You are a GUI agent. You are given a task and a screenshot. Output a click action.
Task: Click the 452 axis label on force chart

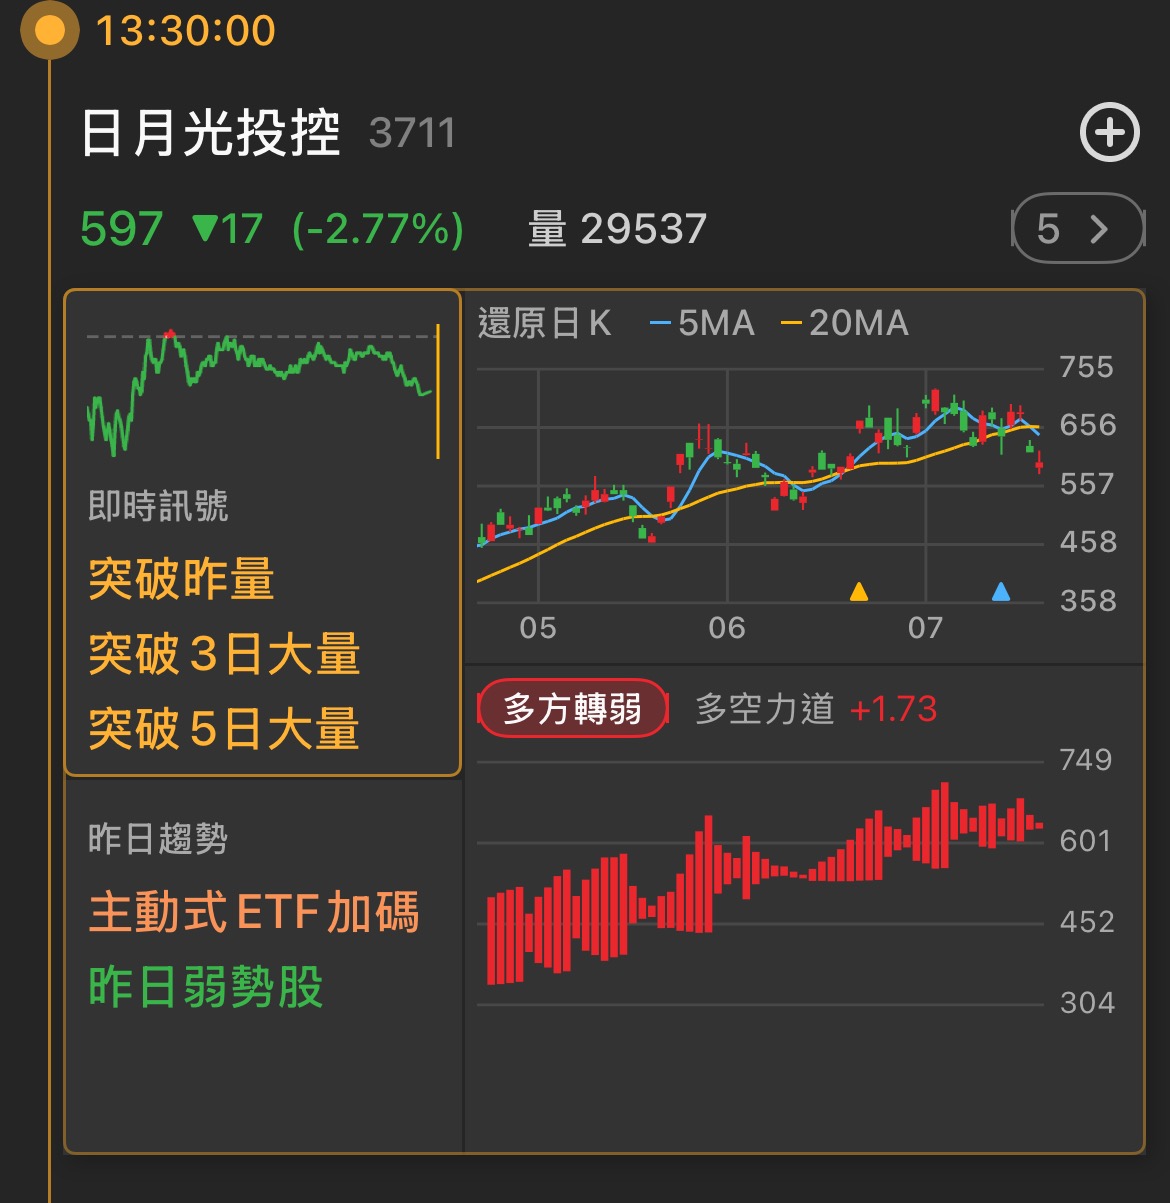1087,922
